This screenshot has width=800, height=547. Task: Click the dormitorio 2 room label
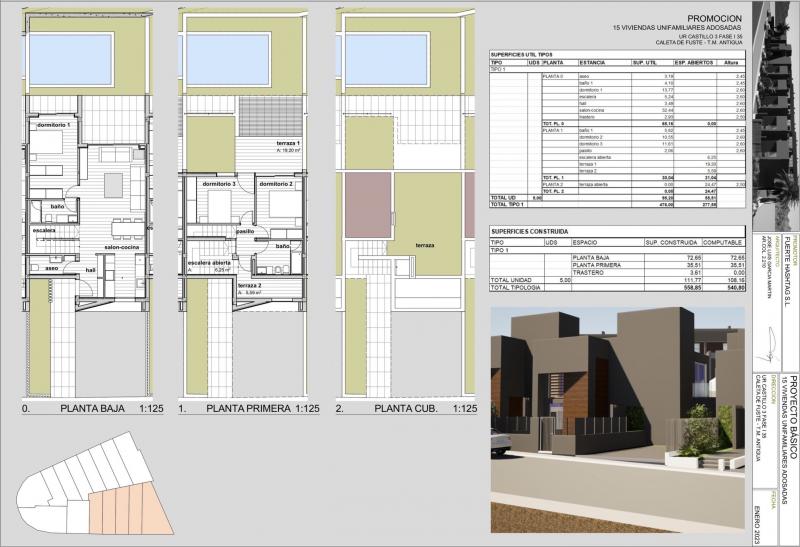275,185
